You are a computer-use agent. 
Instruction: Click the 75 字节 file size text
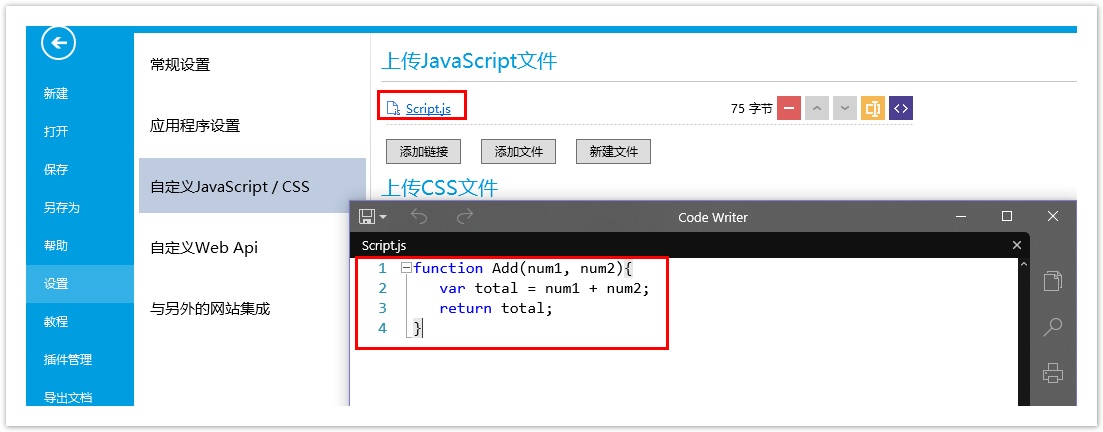pyautogui.click(x=751, y=109)
